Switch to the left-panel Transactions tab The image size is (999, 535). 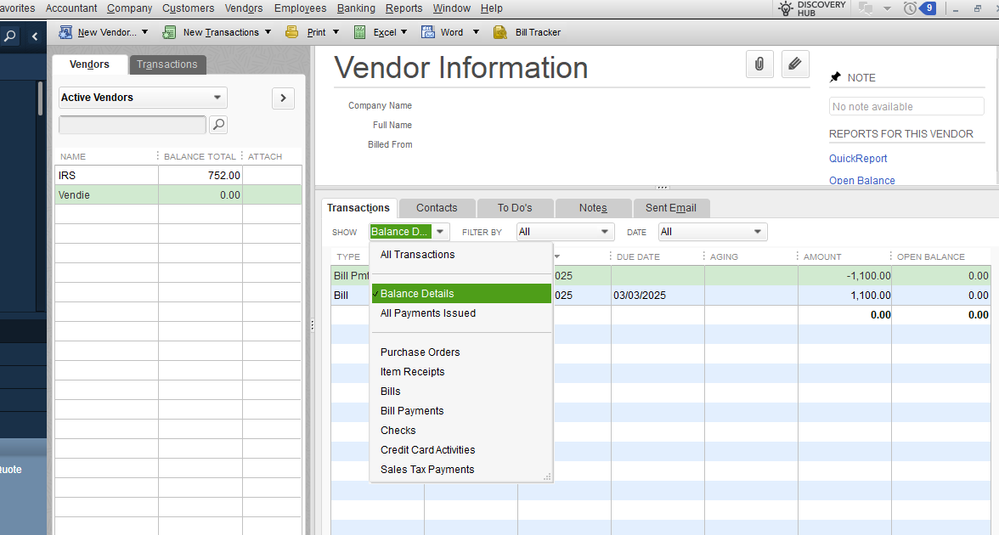click(x=167, y=64)
